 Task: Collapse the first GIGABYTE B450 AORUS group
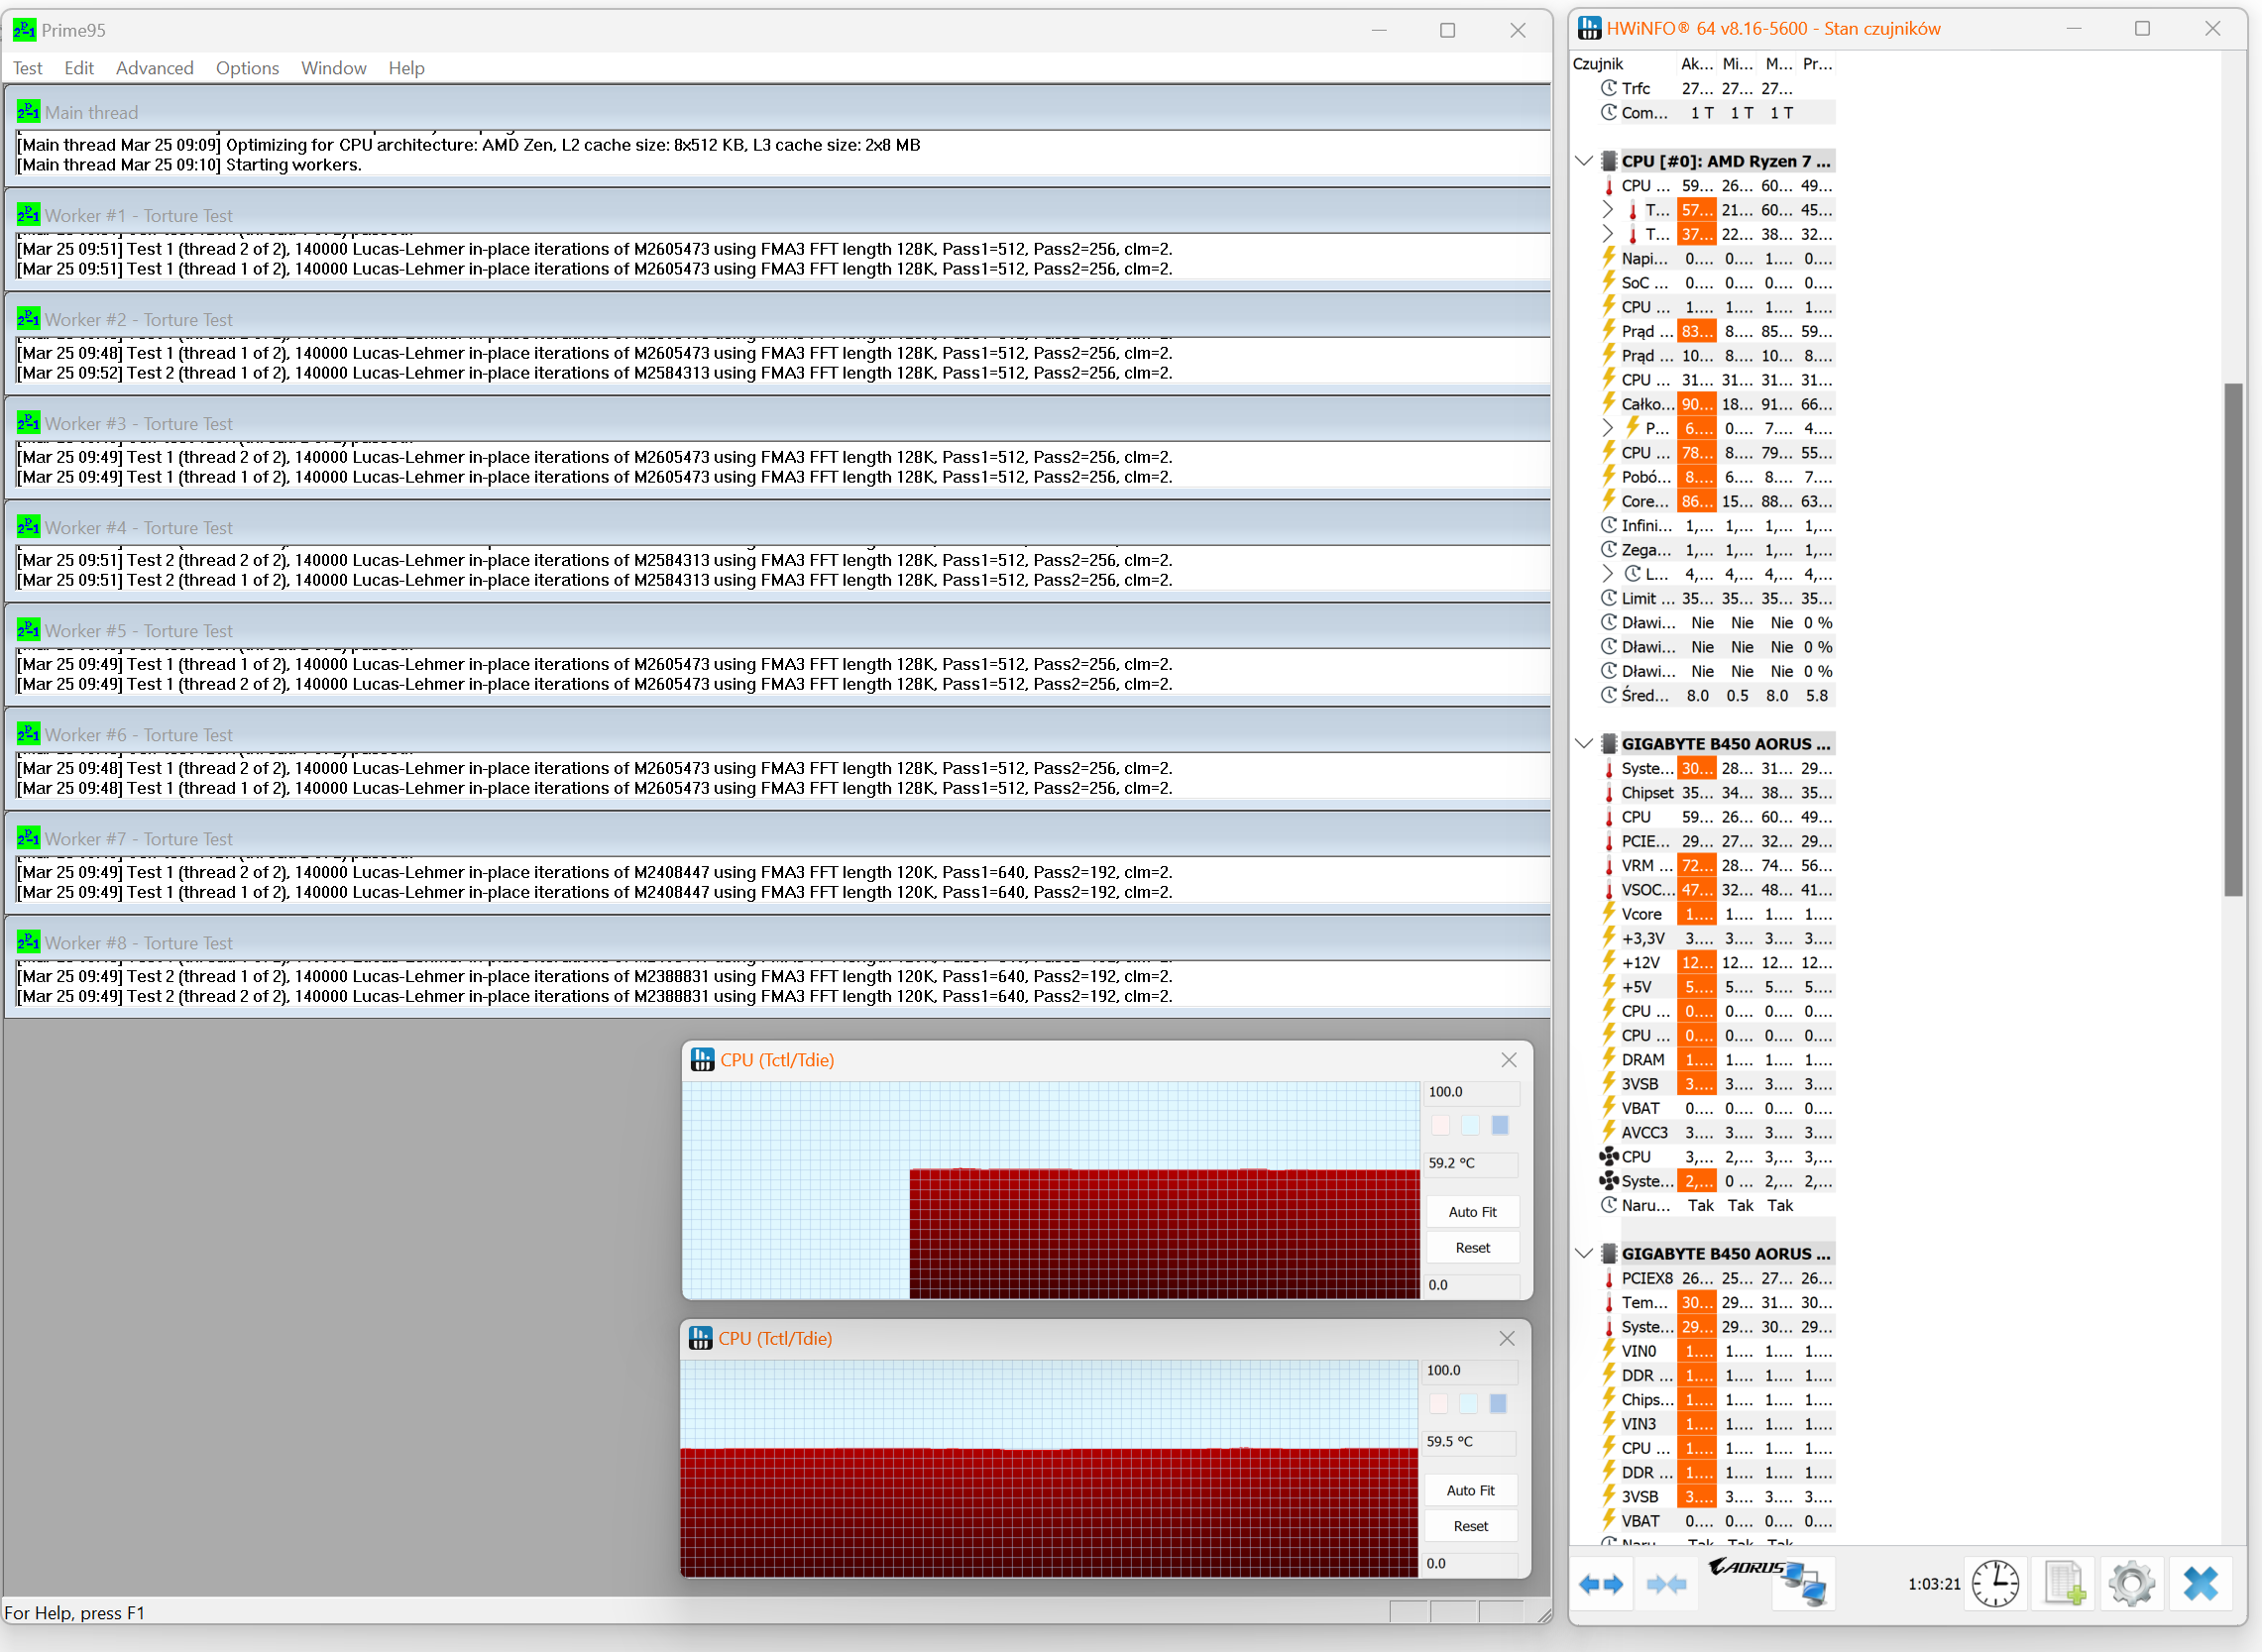(1584, 744)
